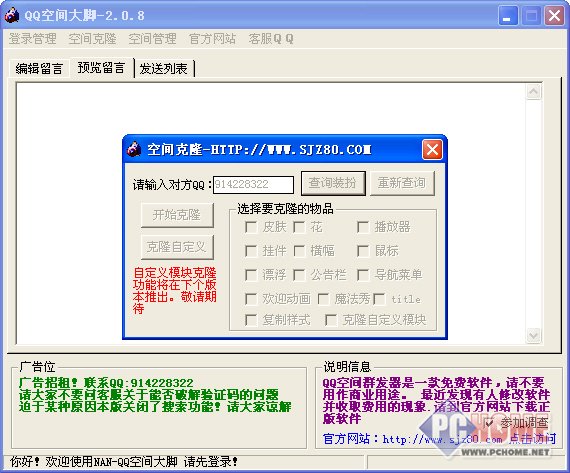Toggle the title checkbox
This screenshot has height=473, width=570.
pos(379,299)
